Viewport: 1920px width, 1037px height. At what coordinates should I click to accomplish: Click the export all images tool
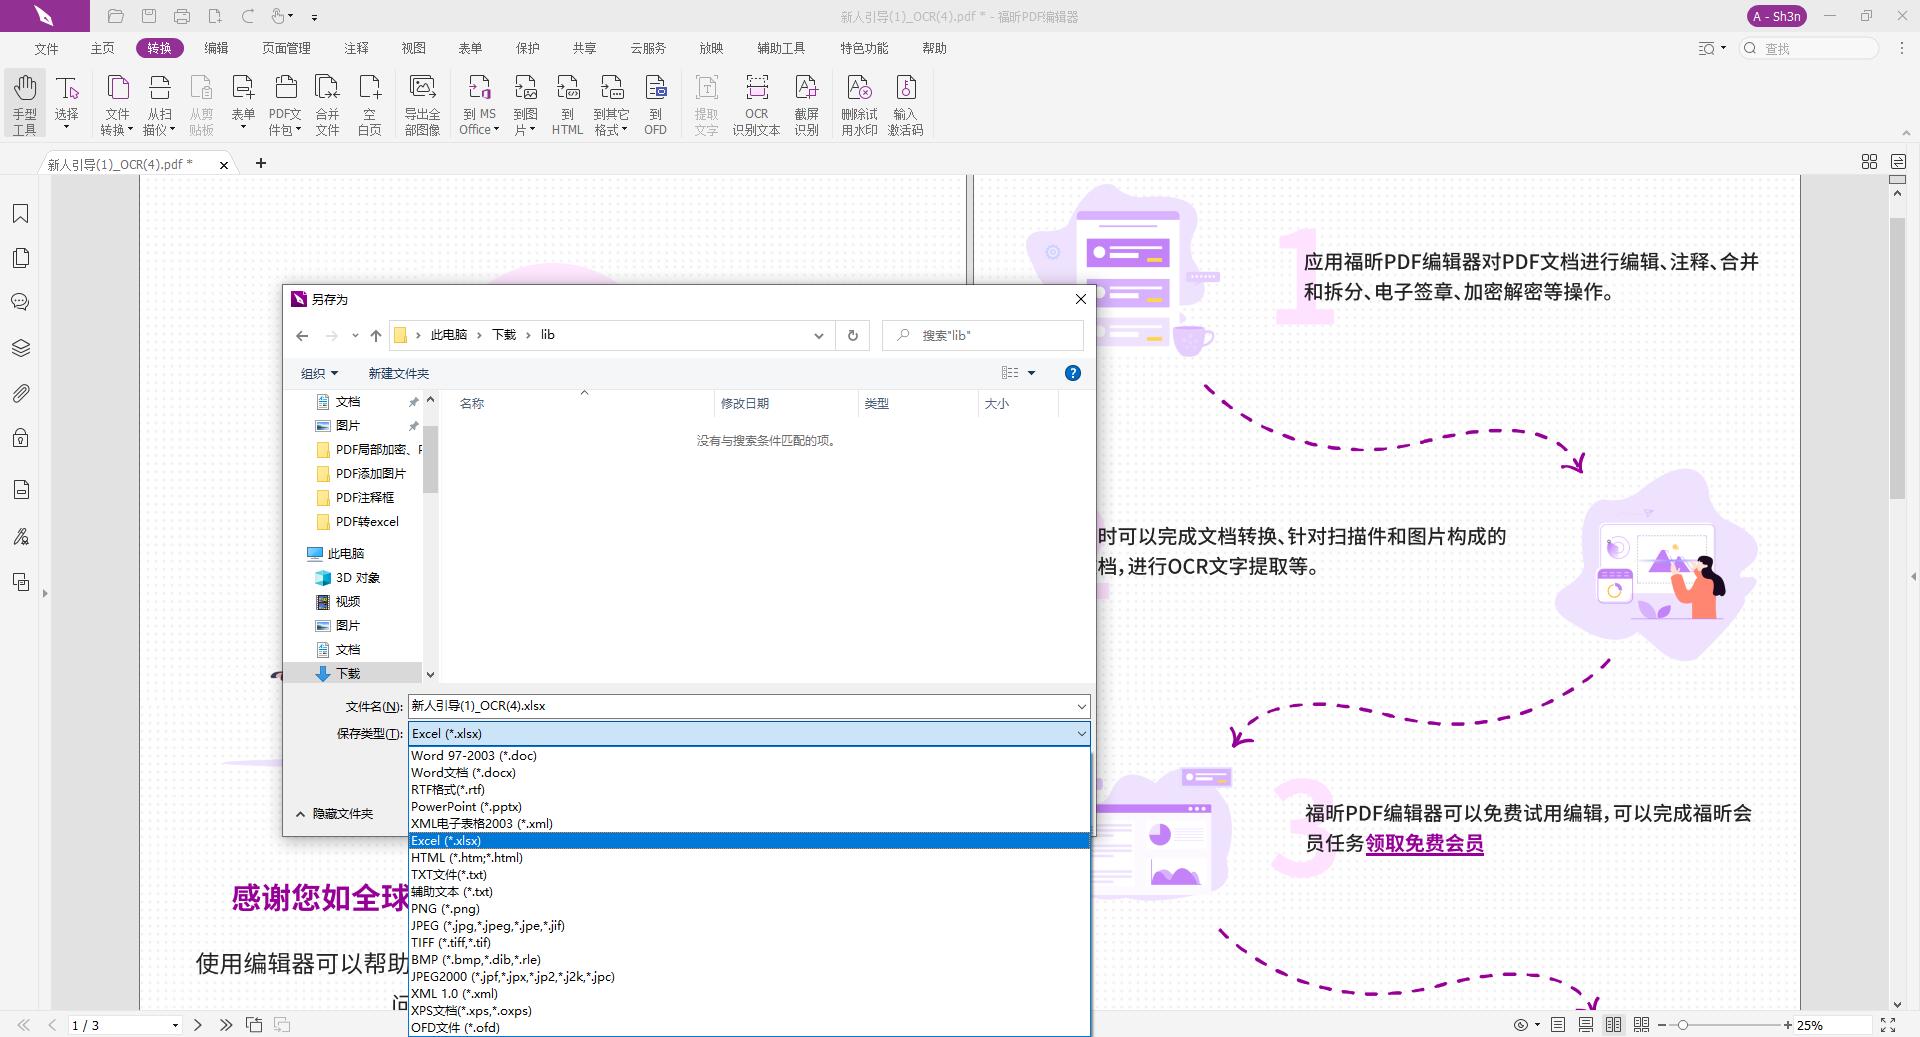pos(422,103)
